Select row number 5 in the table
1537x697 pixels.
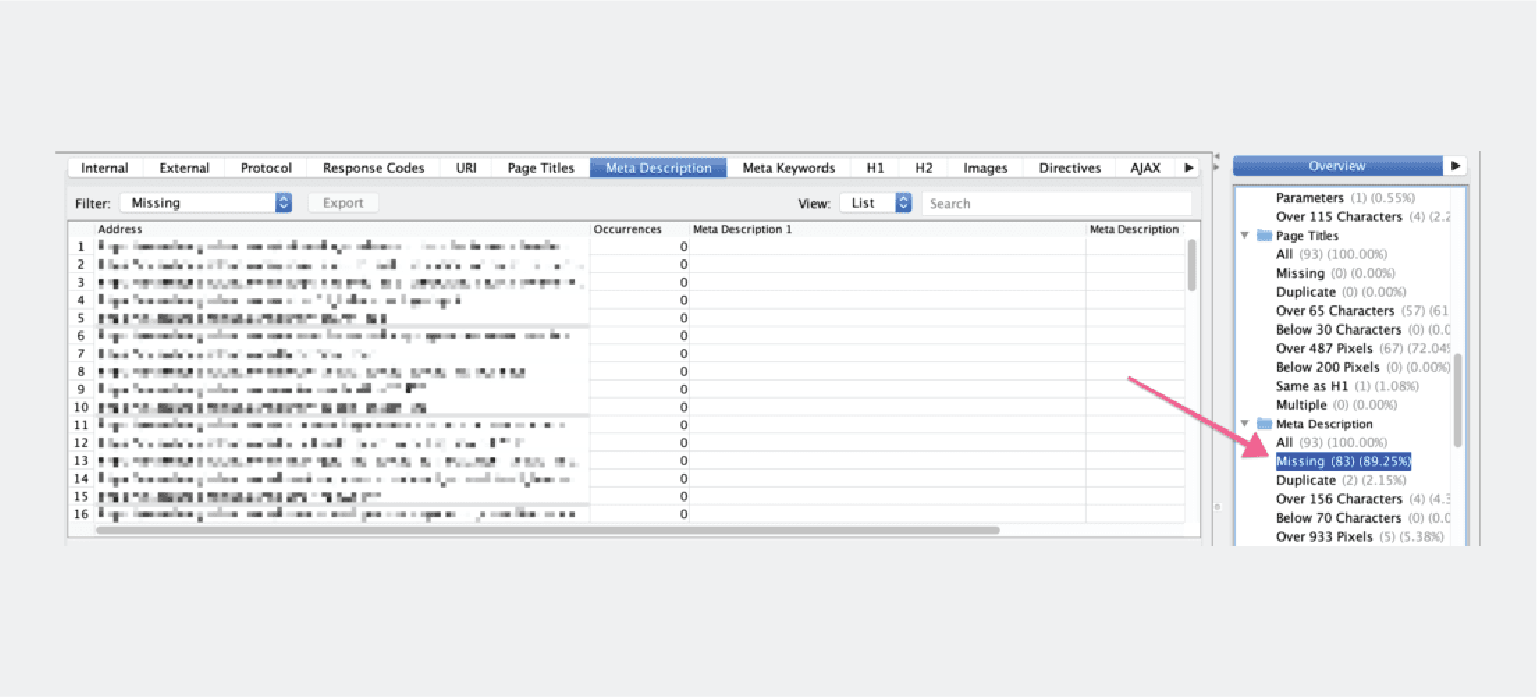coord(82,318)
